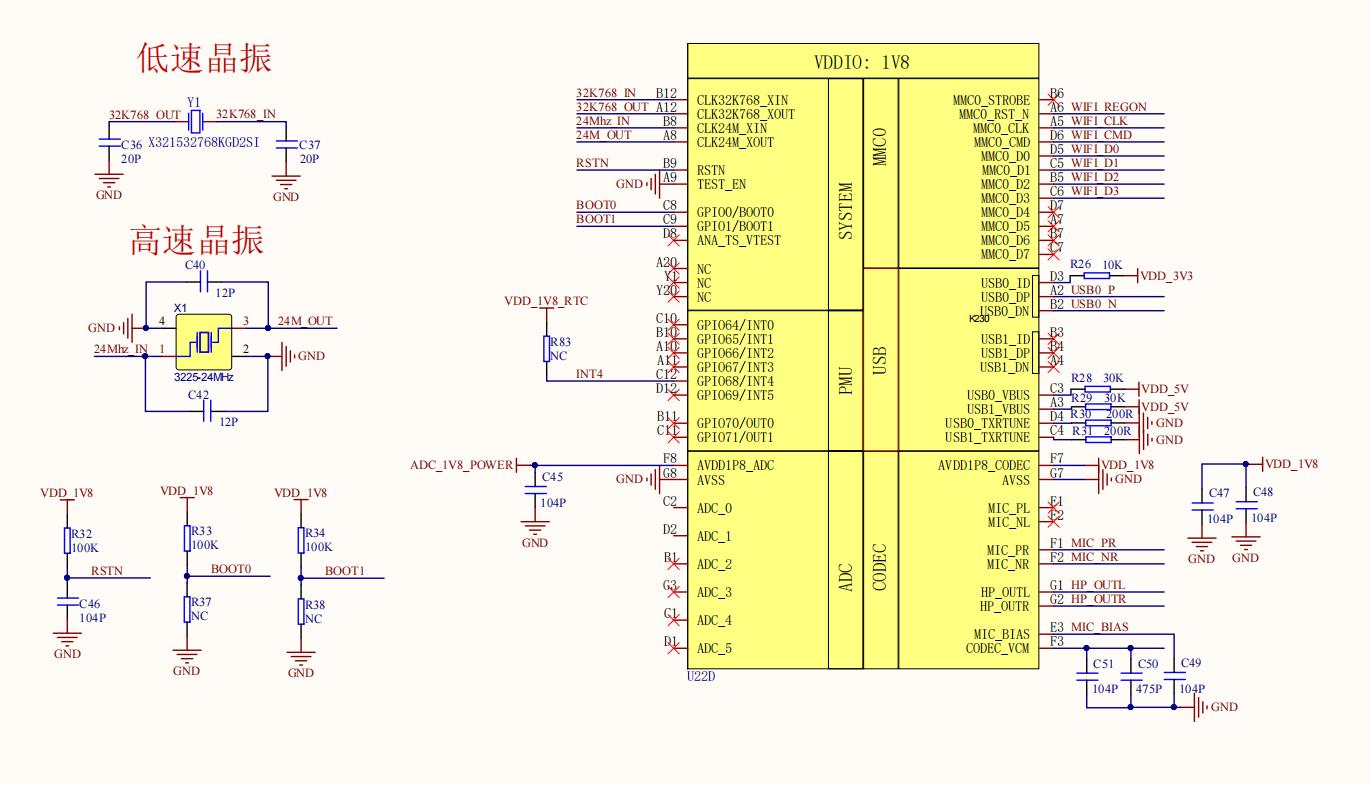
Task: Click the 低速晶振 section title
Action: tap(204, 59)
